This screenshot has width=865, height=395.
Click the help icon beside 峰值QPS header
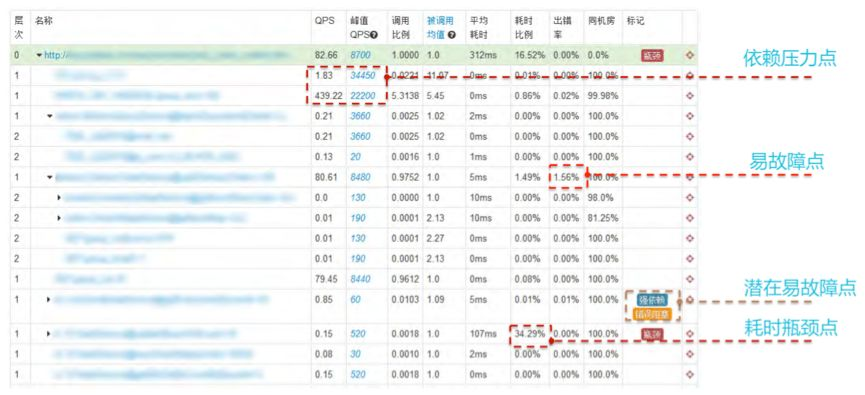374,35
